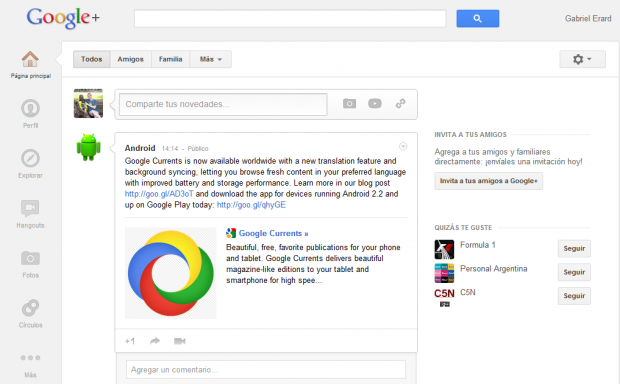The image size is (620, 384).
Task: Attach a photo using the camera icon
Action: [x=349, y=104]
